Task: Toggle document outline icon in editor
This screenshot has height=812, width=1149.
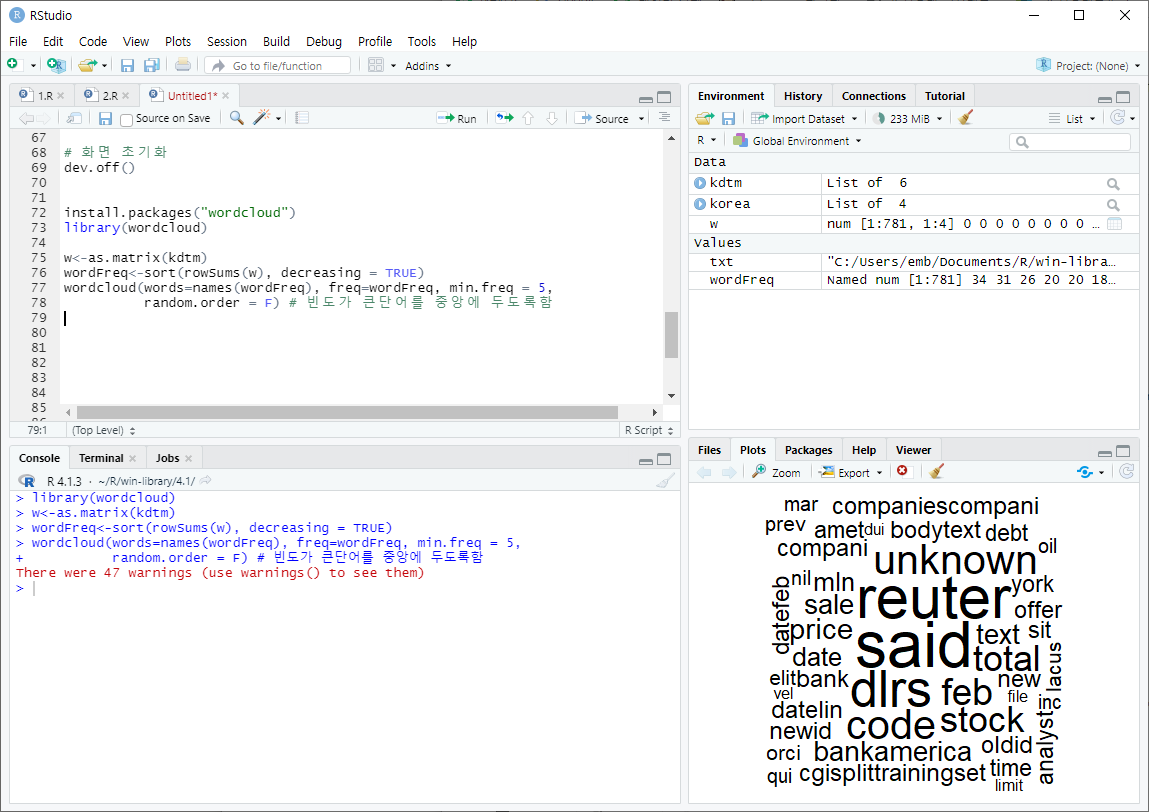Action: (665, 117)
